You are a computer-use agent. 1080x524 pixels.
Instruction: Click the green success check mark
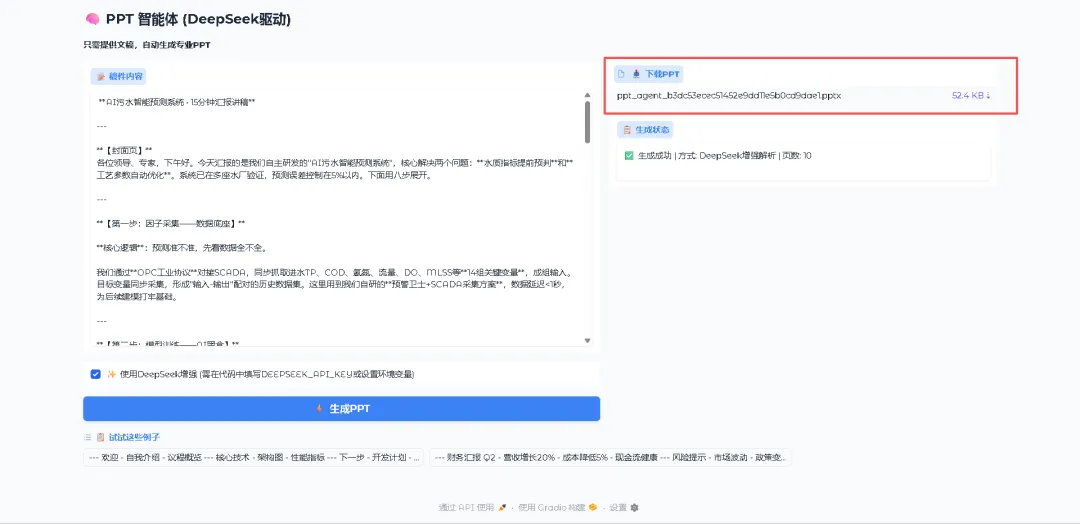(628, 156)
